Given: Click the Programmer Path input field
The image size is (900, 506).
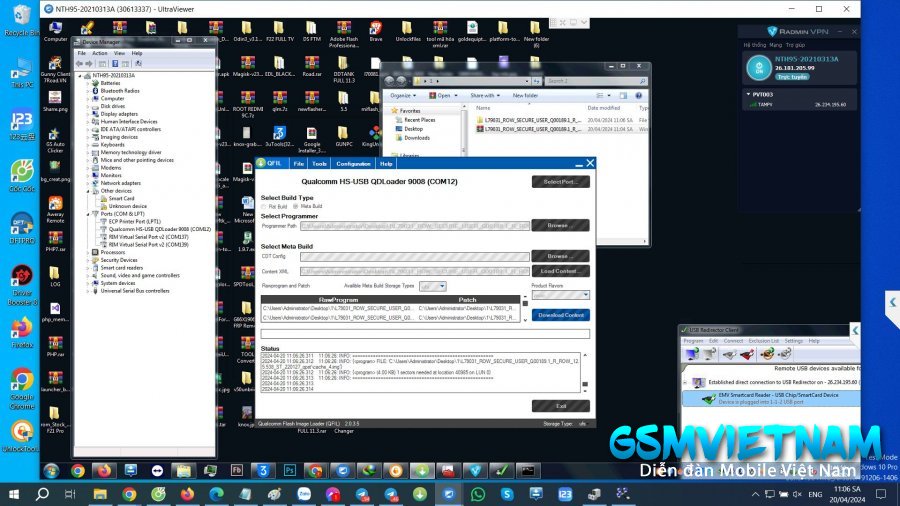Looking at the screenshot, I should click(414, 226).
